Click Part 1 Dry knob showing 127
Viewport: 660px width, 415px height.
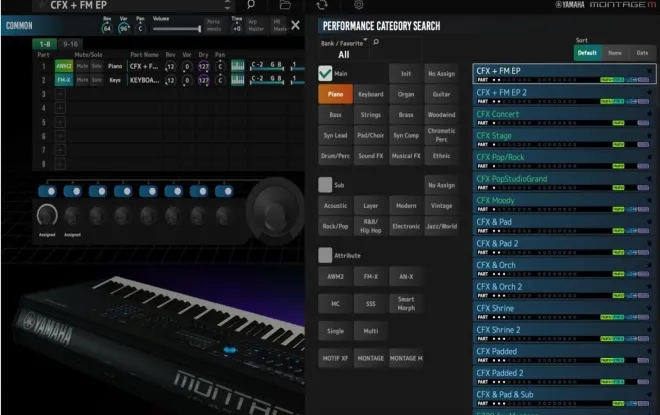204,67
